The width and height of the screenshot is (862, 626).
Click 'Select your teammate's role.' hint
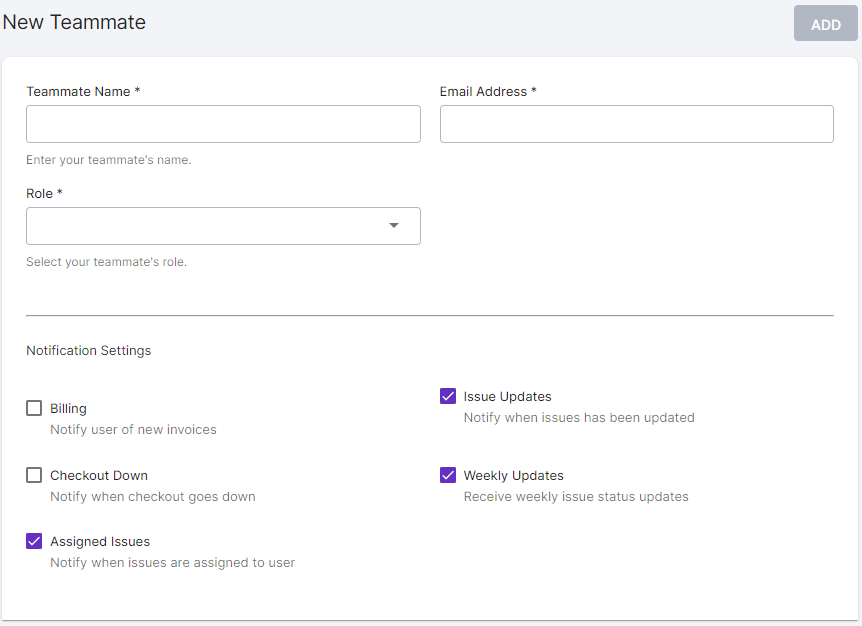pyautogui.click(x=107, y=262)
